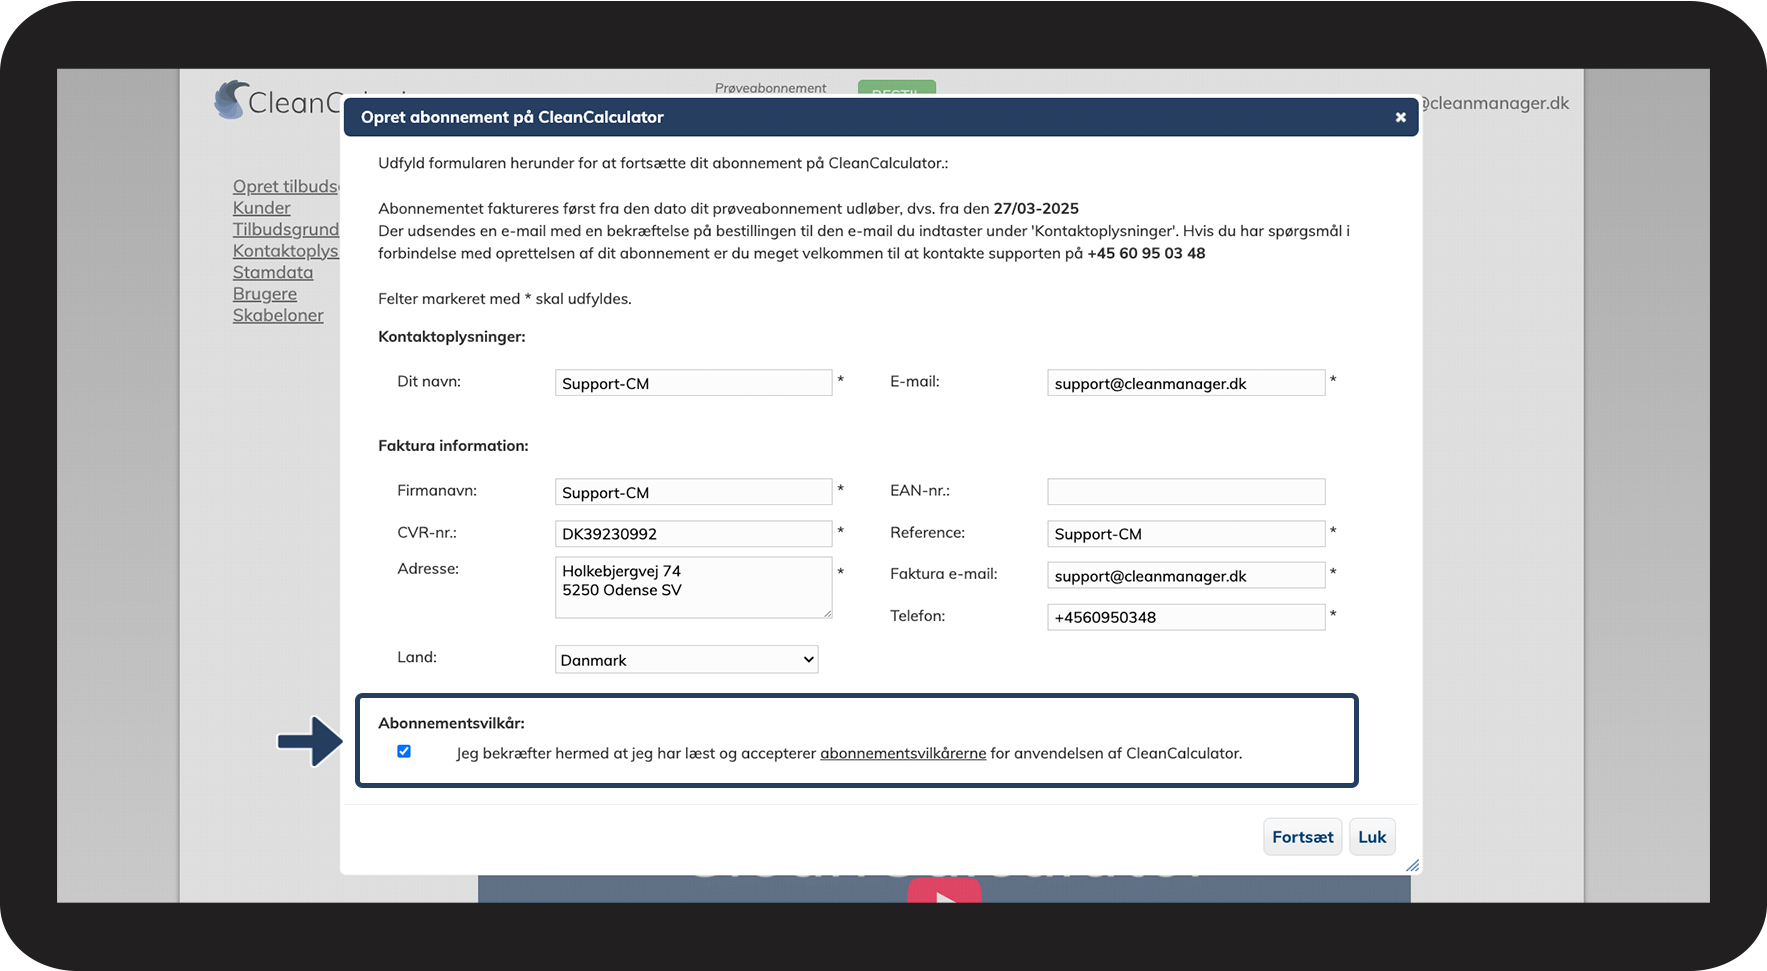Click the empty EAN-nr. input field
Viewport: 1767px width, 971px height.
[1186, 492]
